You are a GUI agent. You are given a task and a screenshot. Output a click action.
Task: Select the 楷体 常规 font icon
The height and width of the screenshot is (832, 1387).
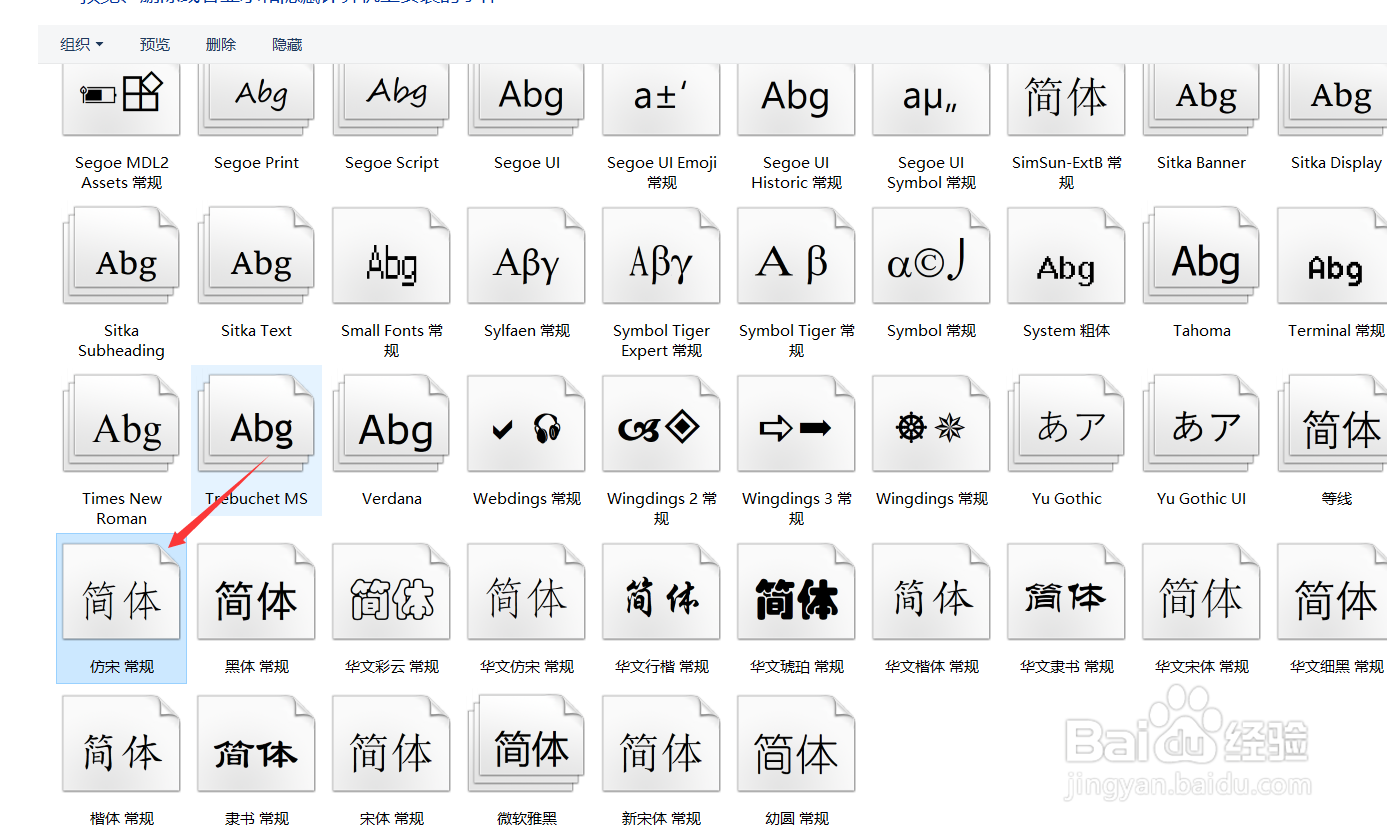click(x=121, y=743)
